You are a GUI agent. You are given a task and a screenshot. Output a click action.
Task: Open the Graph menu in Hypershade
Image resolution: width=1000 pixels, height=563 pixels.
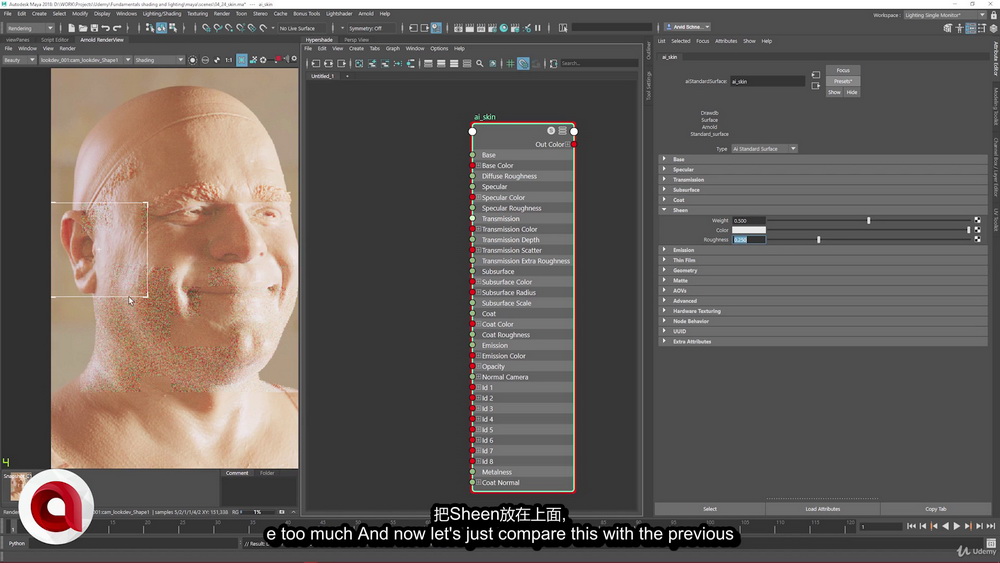coord(392,48)
